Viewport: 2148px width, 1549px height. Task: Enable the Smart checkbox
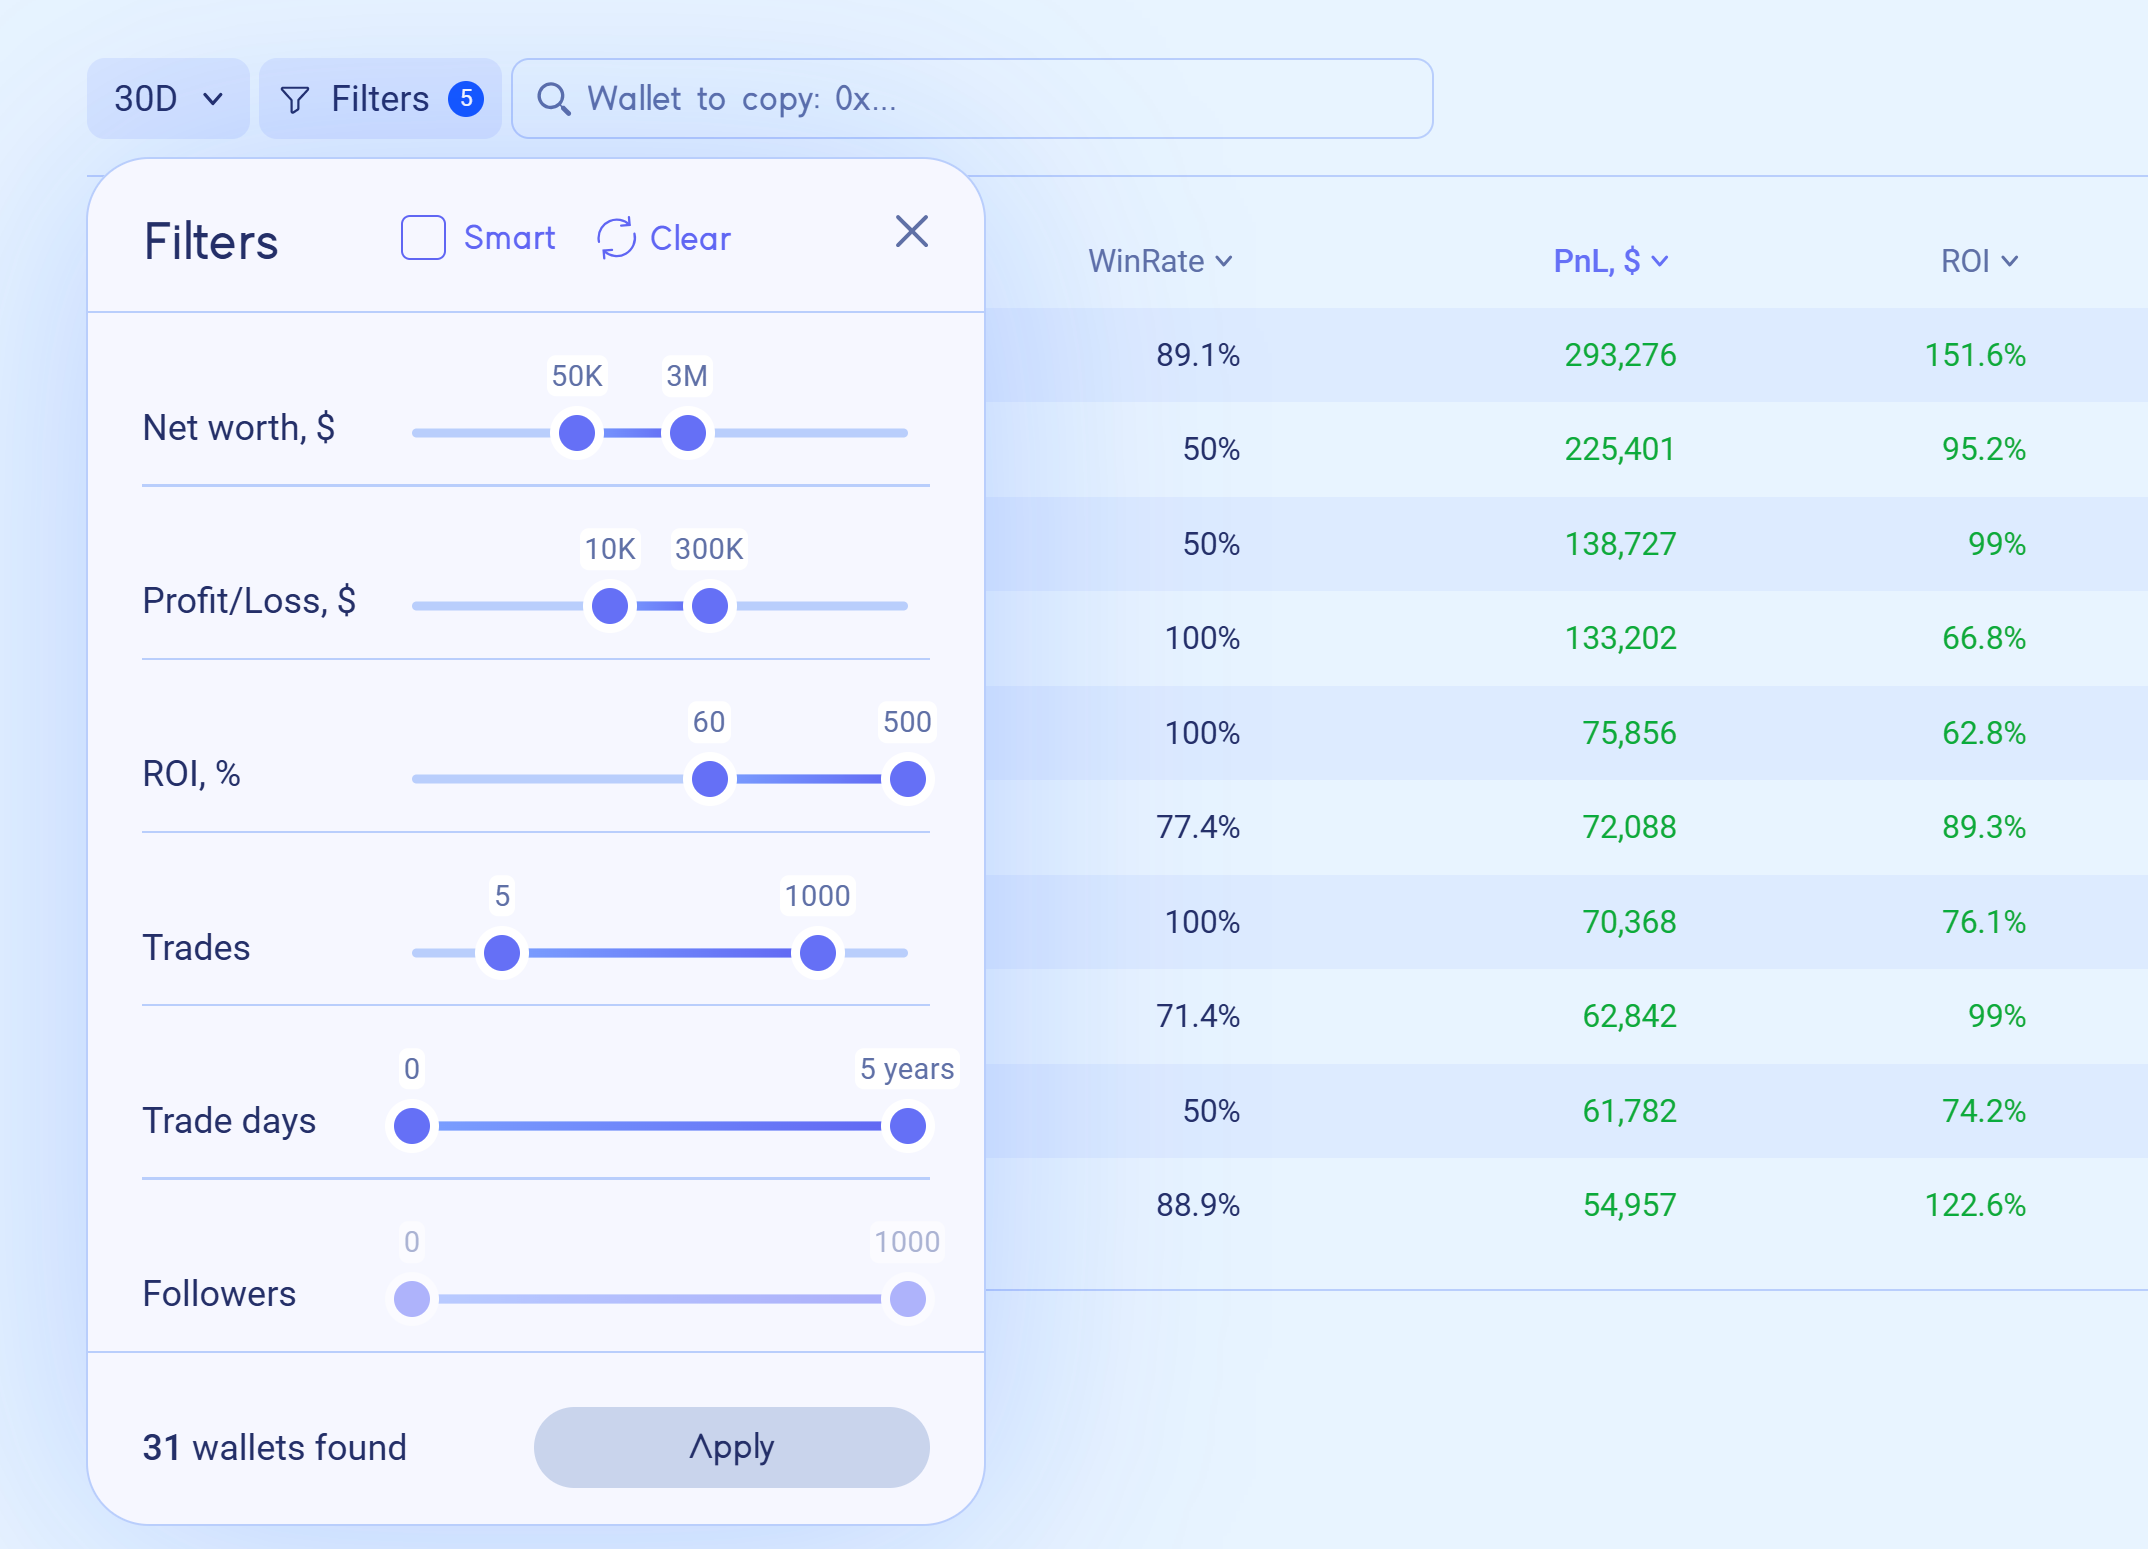coord(423,238)
